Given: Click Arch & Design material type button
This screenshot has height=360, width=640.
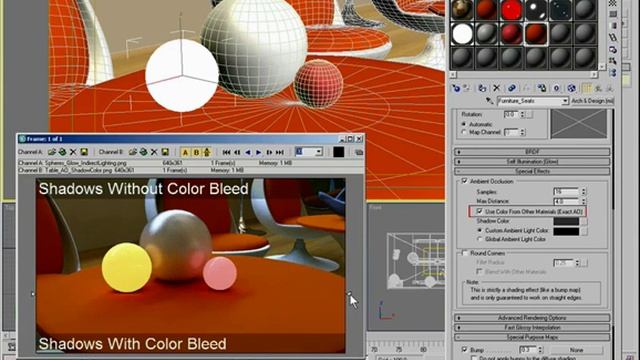Looking at the screenshot, I should click(x=592, y=101).
